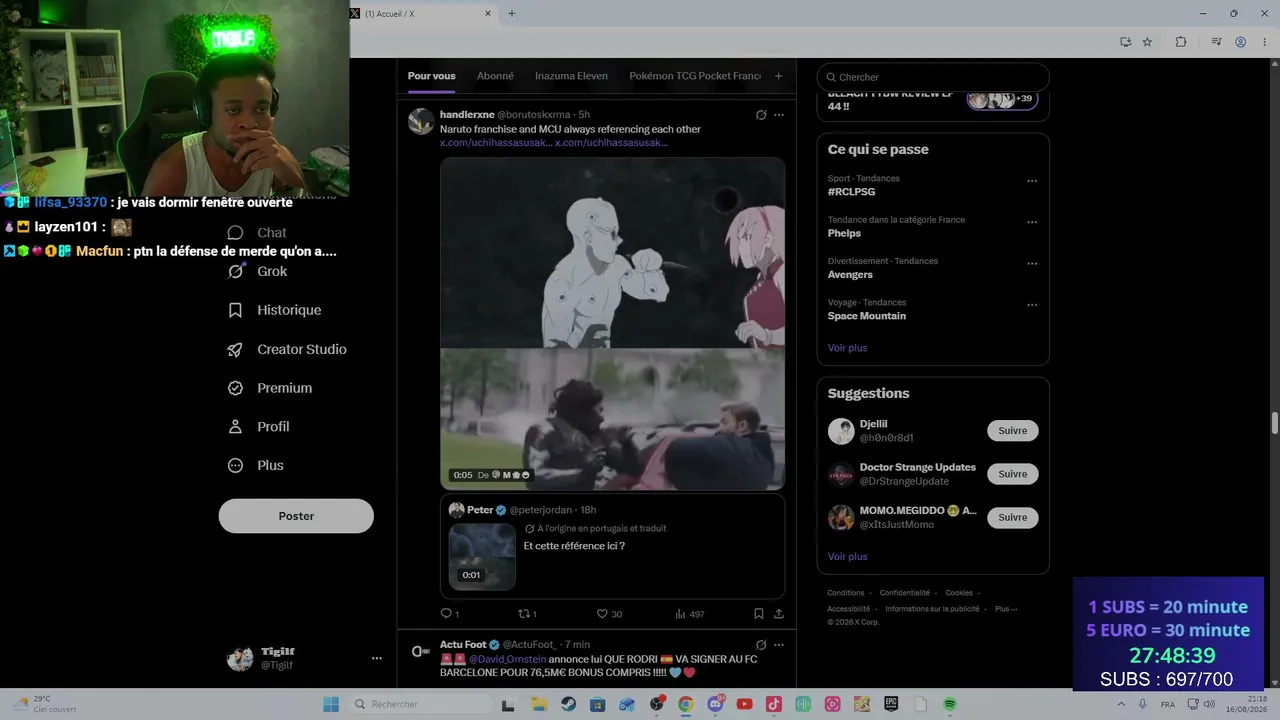Open the Chrome extensions puzzle icon
Screen dimensions: 1280x720
[1181, 42]
